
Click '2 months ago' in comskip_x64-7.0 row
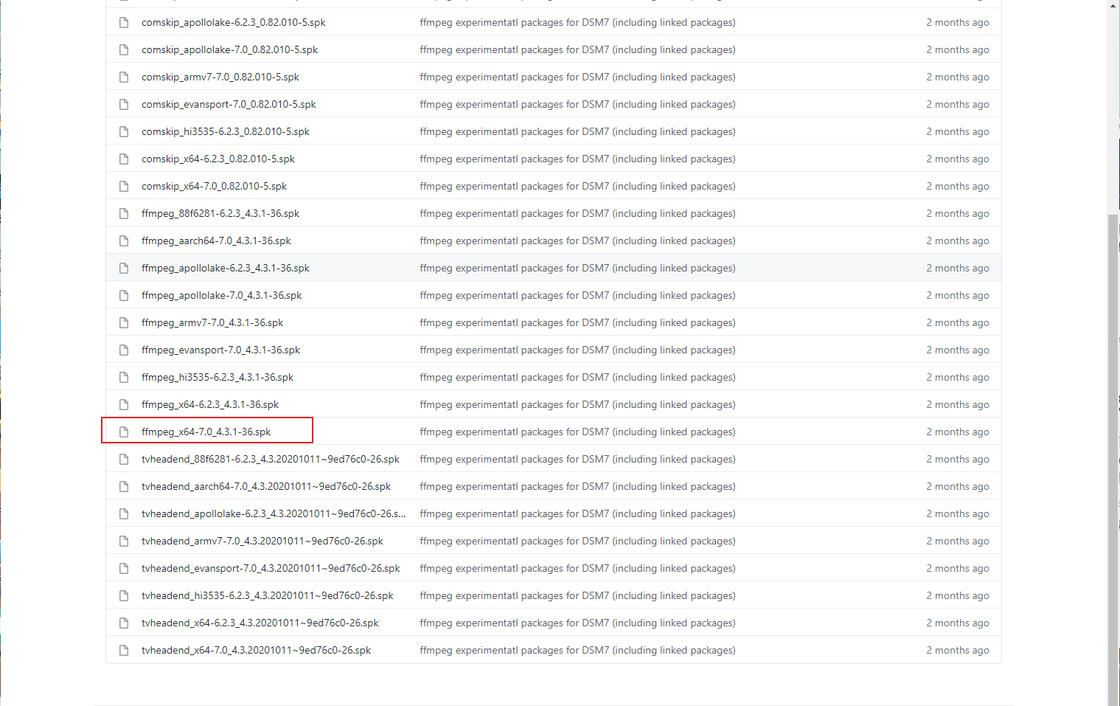(x=957, y=187)
